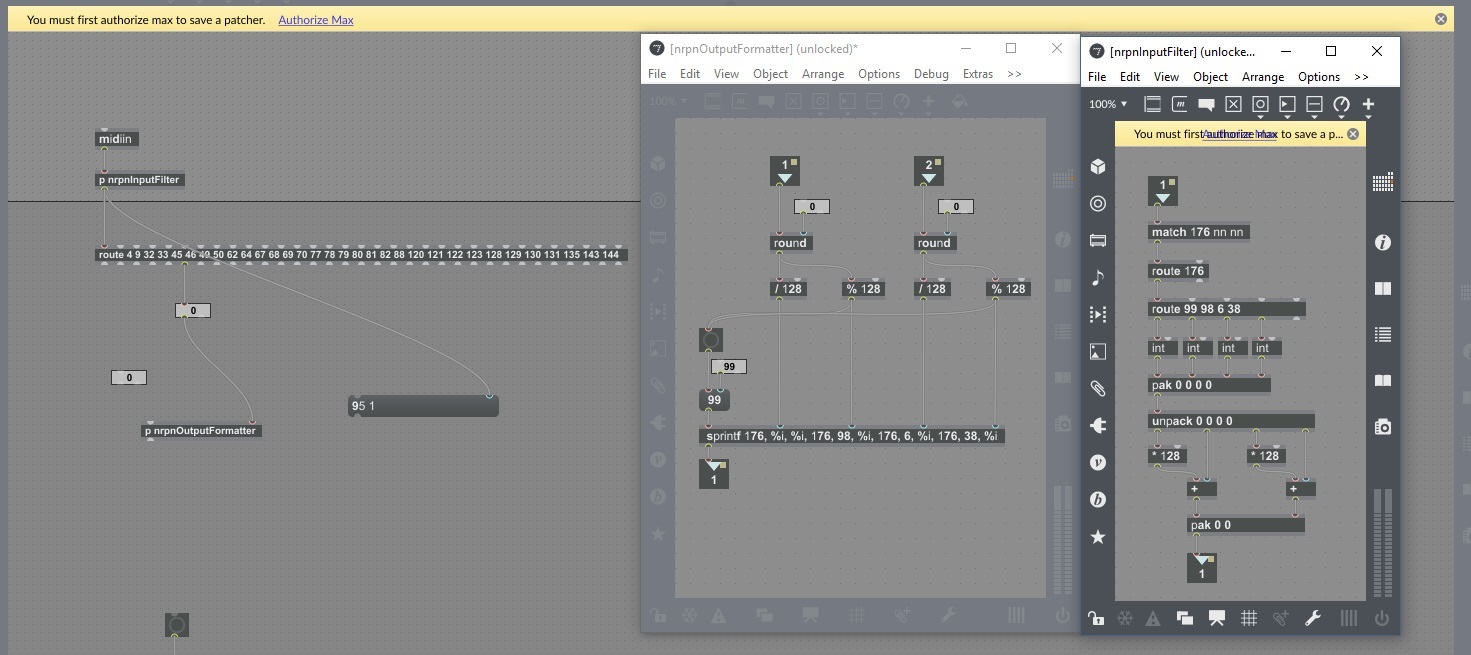This screenshot has width=1471, height=655.
Task: Click the number box with value 99
Action: (x=729, y=367)
